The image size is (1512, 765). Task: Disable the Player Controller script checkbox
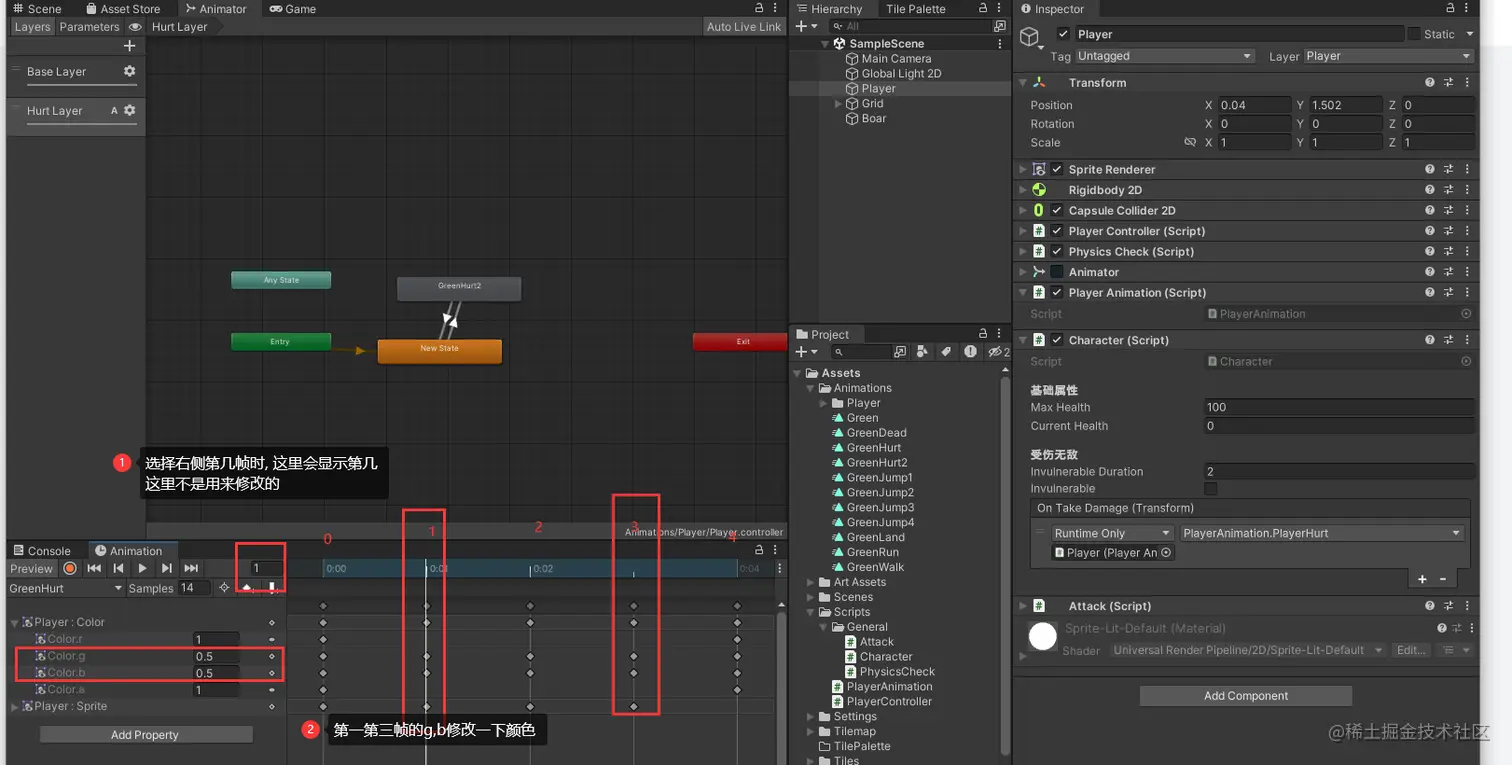tap(1057, 231)
